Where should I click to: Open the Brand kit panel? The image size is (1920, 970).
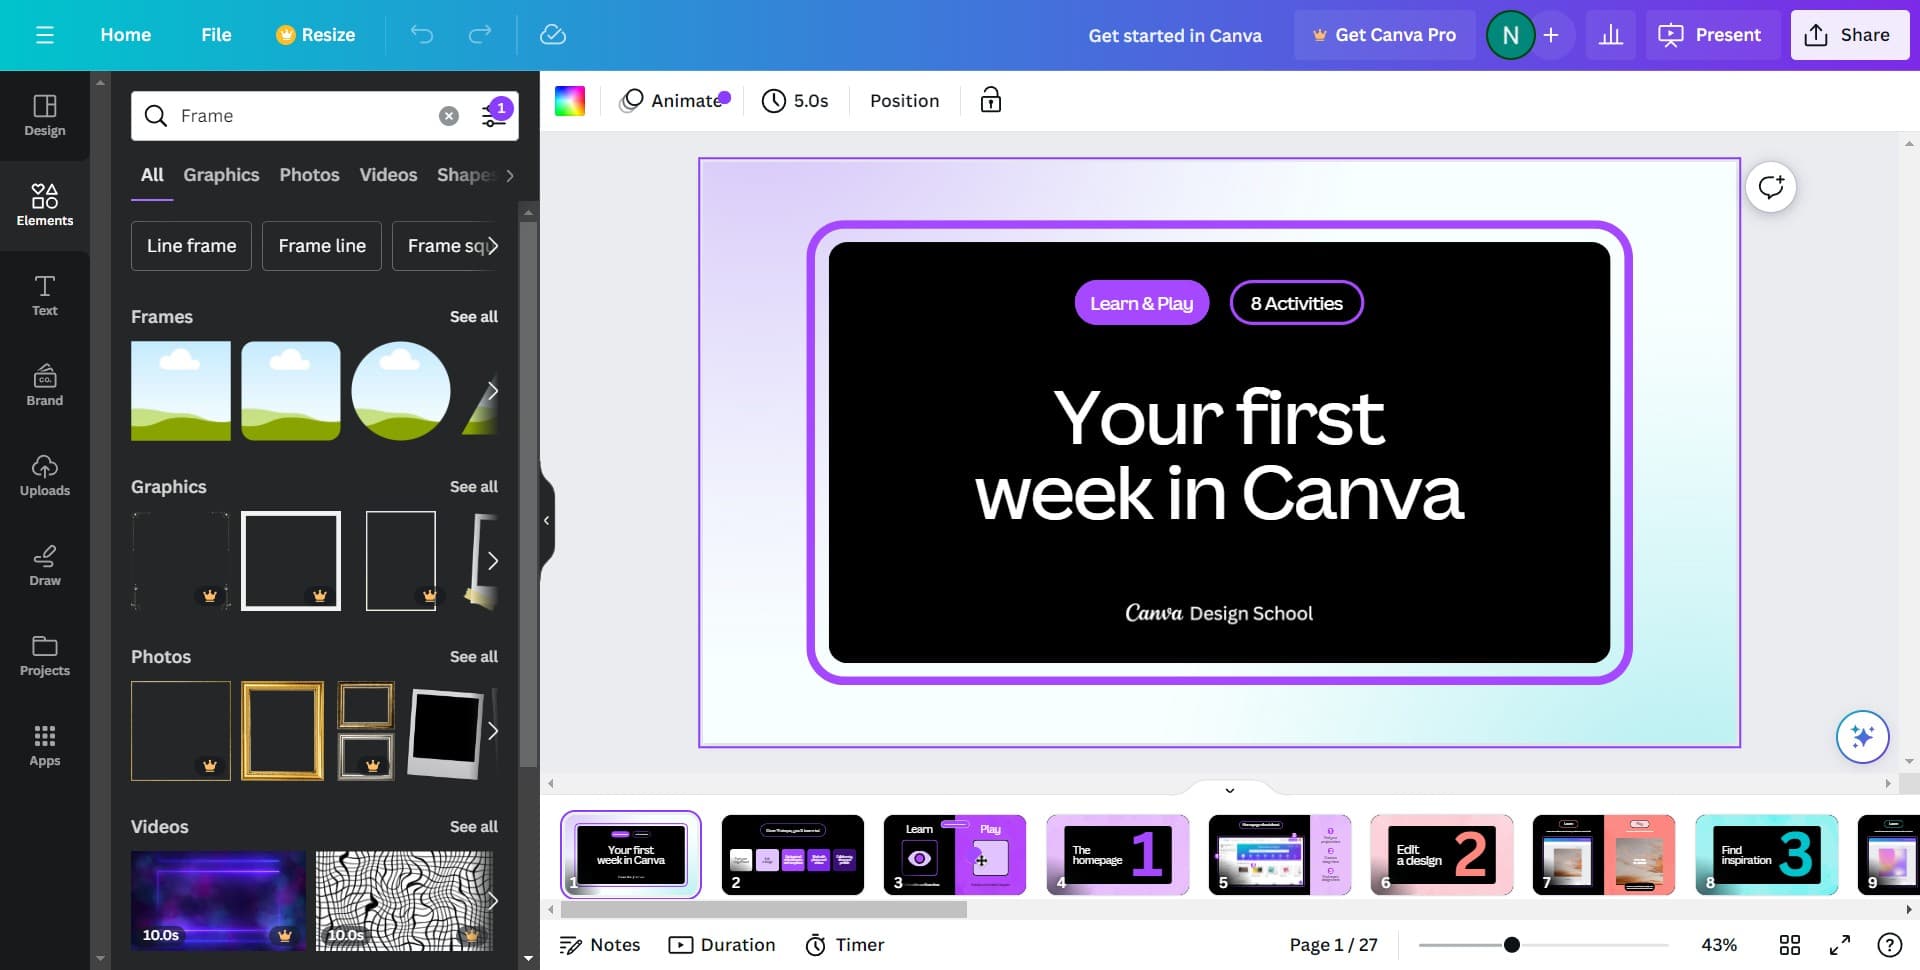click(45, 385)
